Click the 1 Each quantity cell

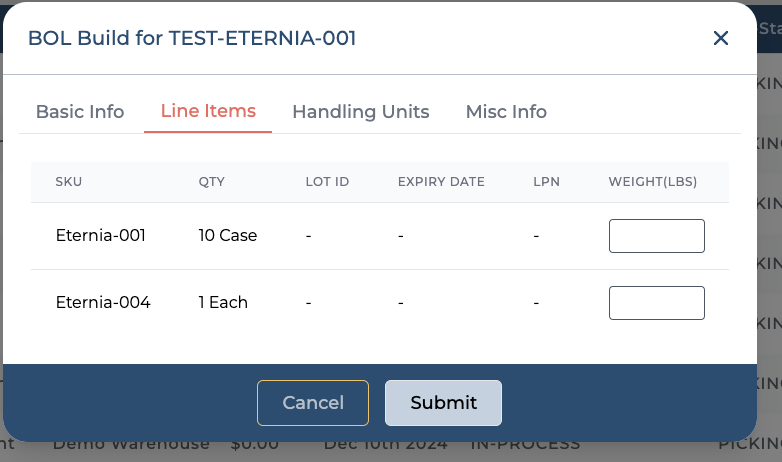(x=223, y=302)
